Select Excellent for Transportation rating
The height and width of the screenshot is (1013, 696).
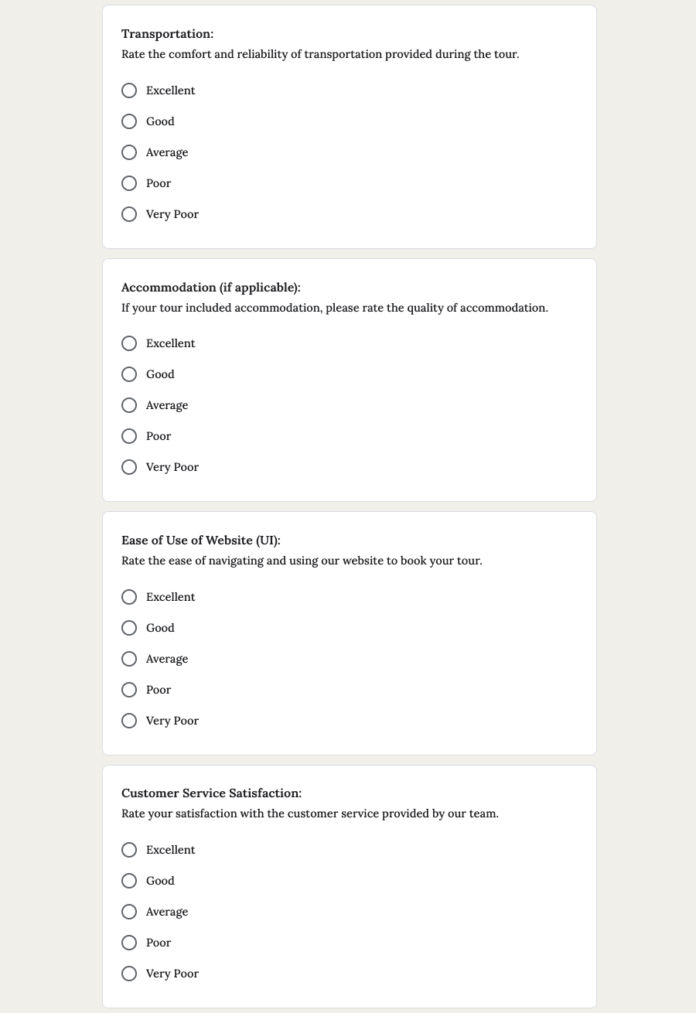(129, 90)
